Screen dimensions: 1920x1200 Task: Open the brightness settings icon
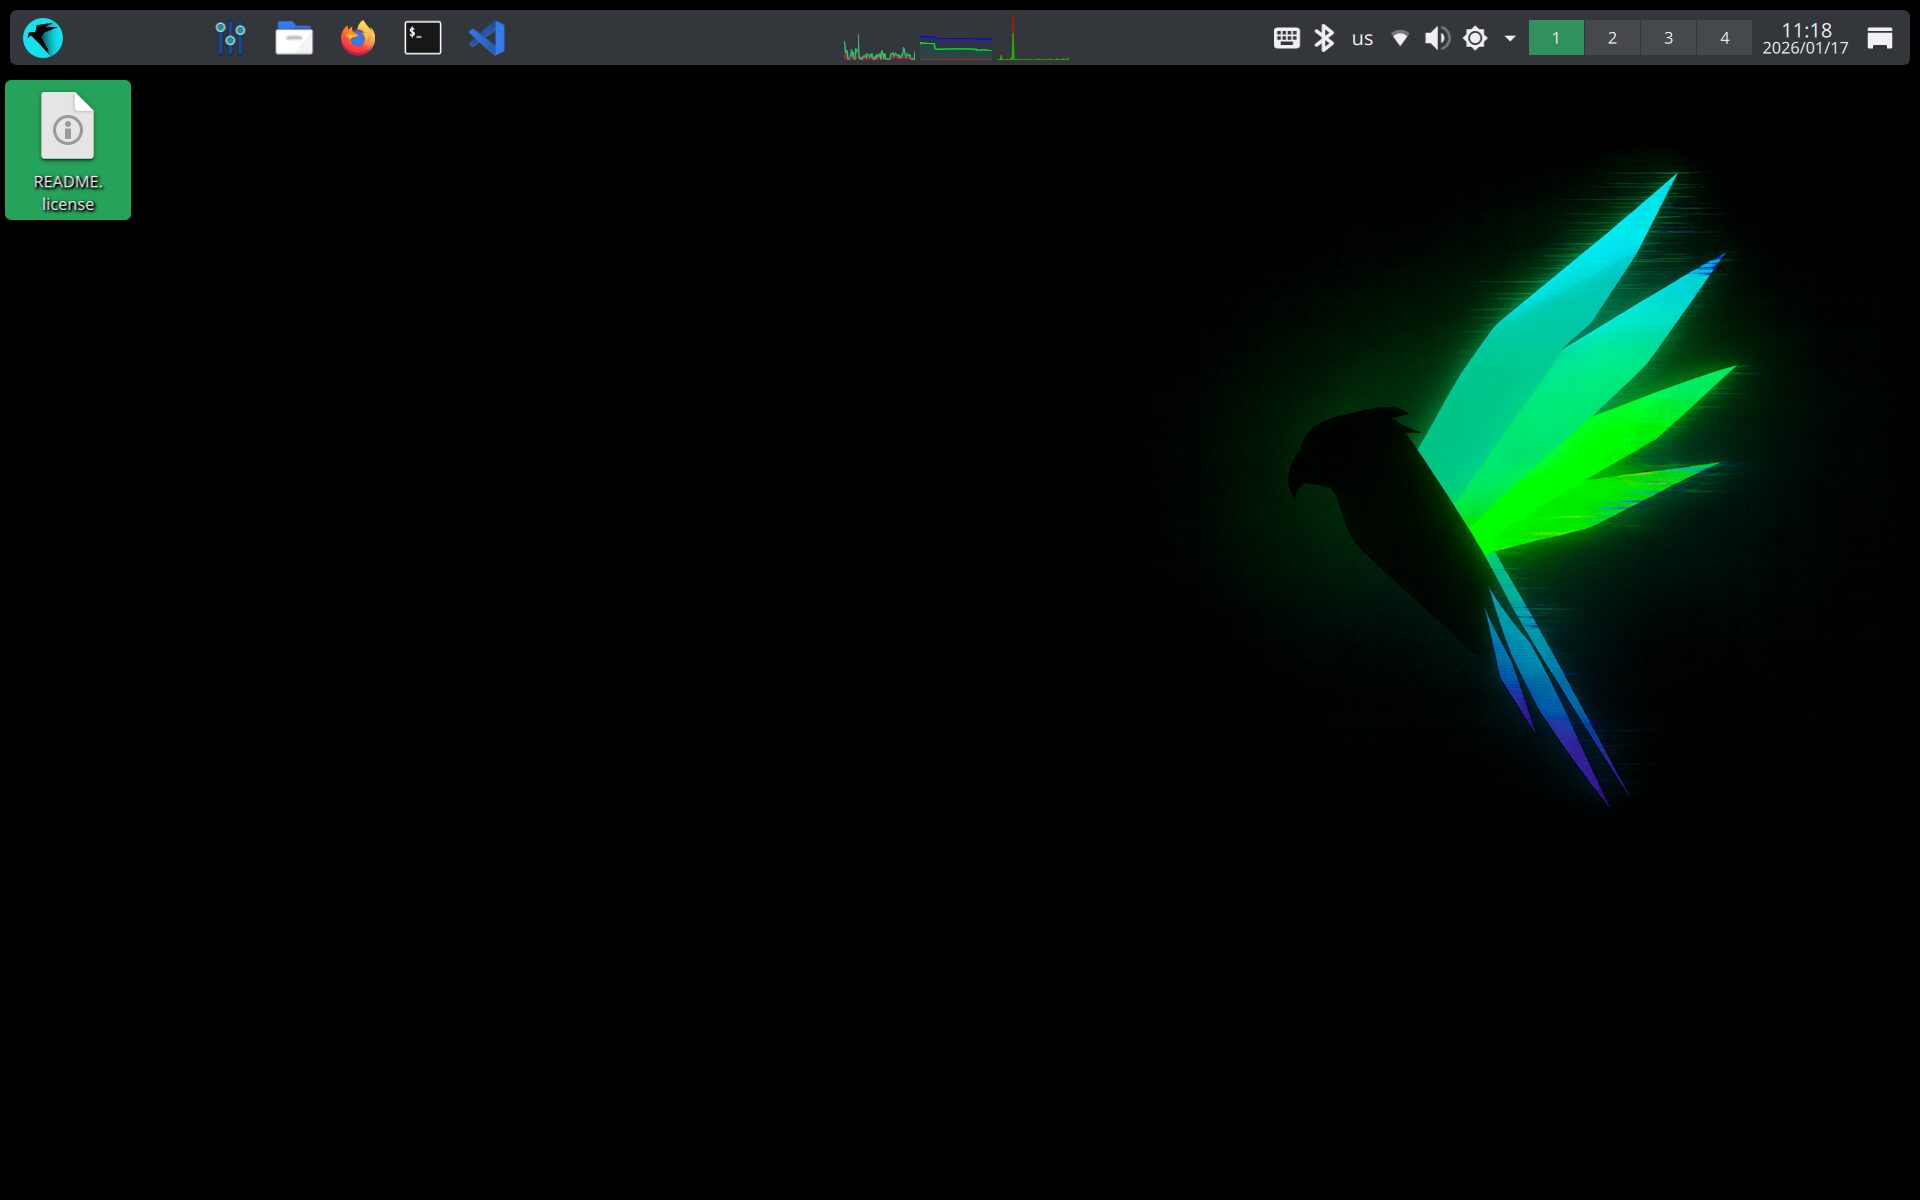1475,38
